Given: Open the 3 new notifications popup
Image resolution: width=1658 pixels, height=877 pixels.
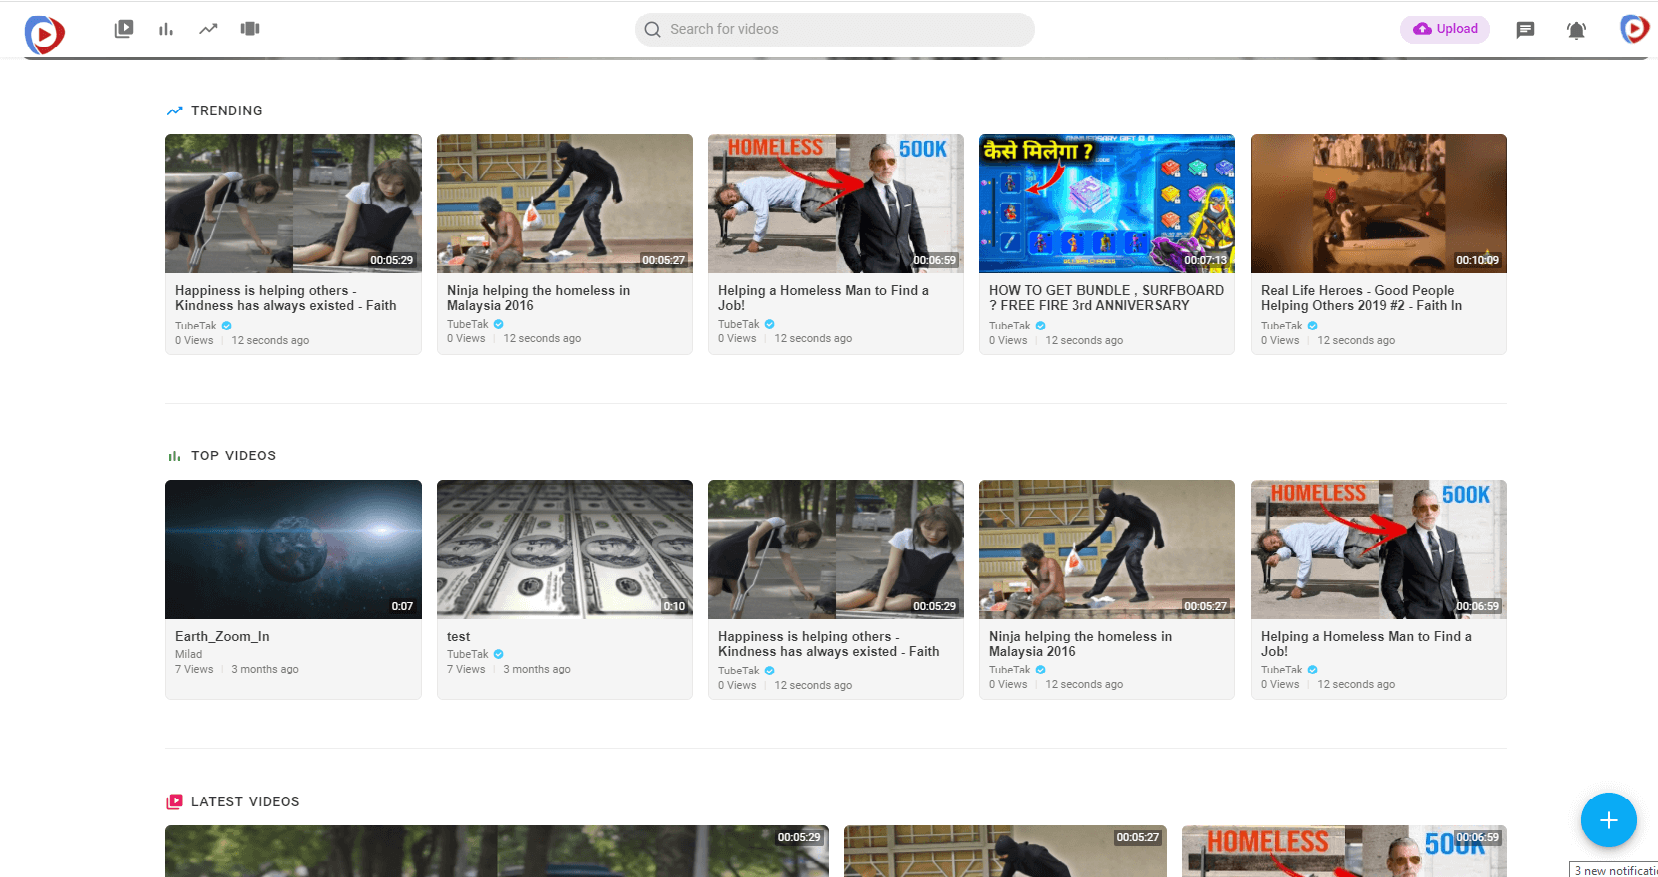Looking at the screenshot, I should point(1614,870).
